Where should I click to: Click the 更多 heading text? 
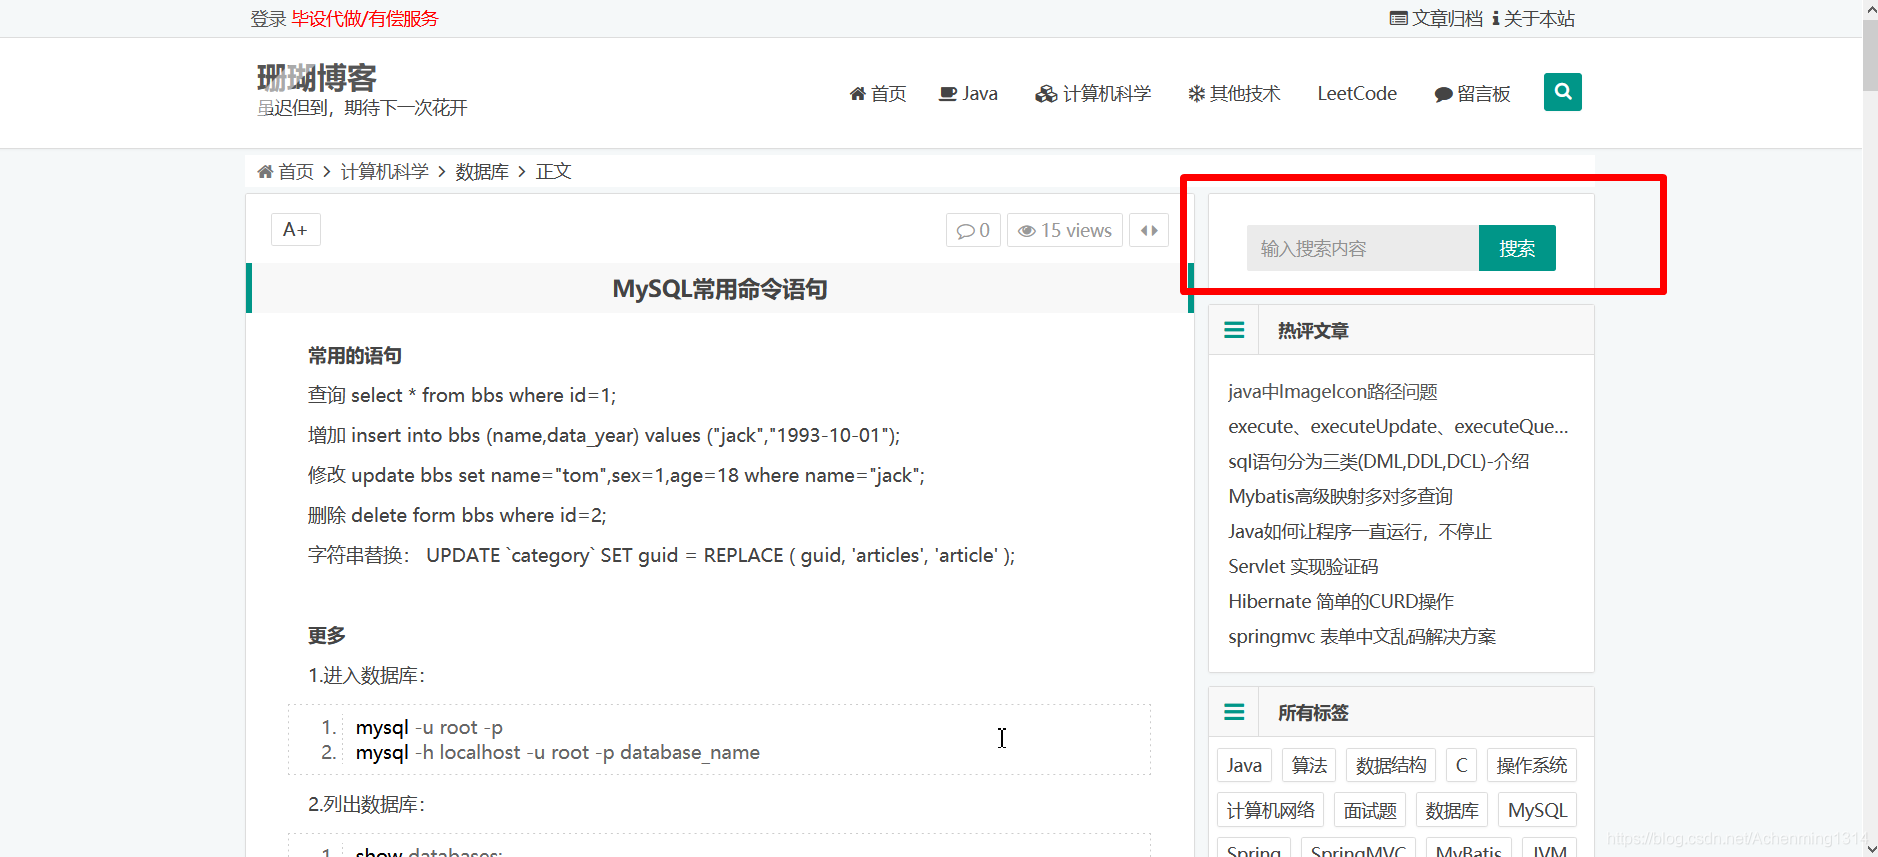coord(327,635)
